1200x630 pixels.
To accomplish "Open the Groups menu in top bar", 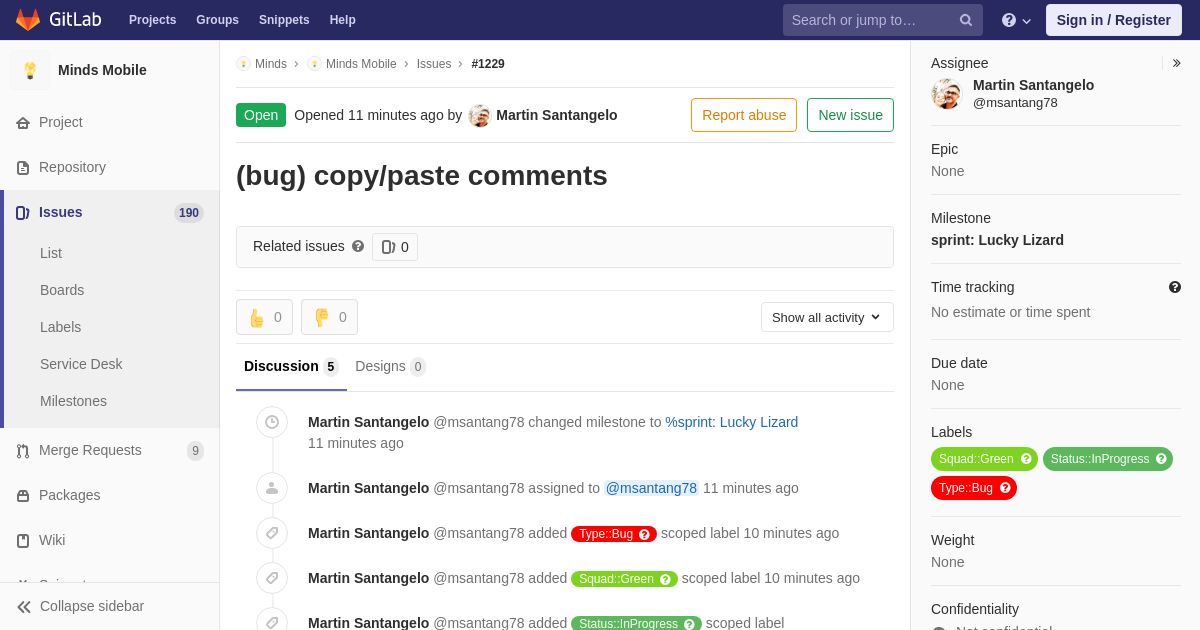I will (217, 20).
